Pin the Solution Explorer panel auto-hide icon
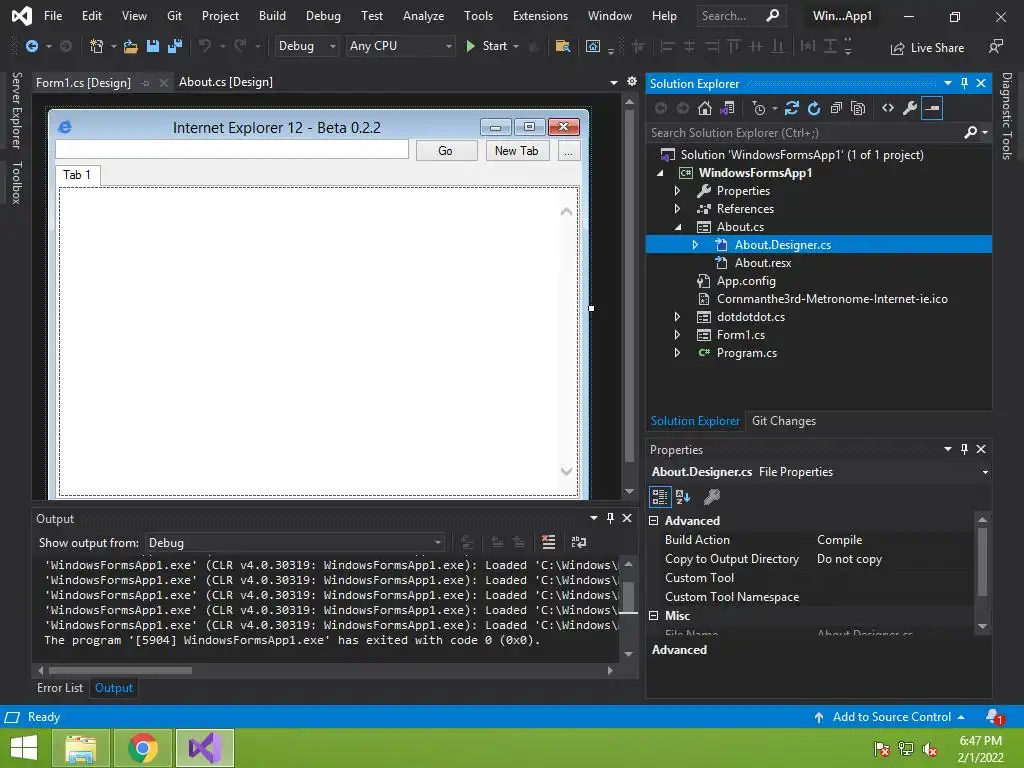This screenshot has width=1024, height=768. coord(965,83)
